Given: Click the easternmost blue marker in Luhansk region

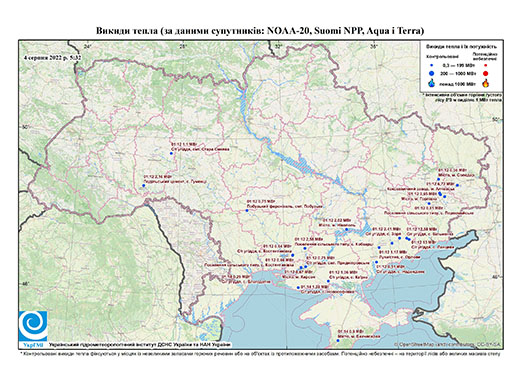Looking at the screenshot, I should [457, 185].
